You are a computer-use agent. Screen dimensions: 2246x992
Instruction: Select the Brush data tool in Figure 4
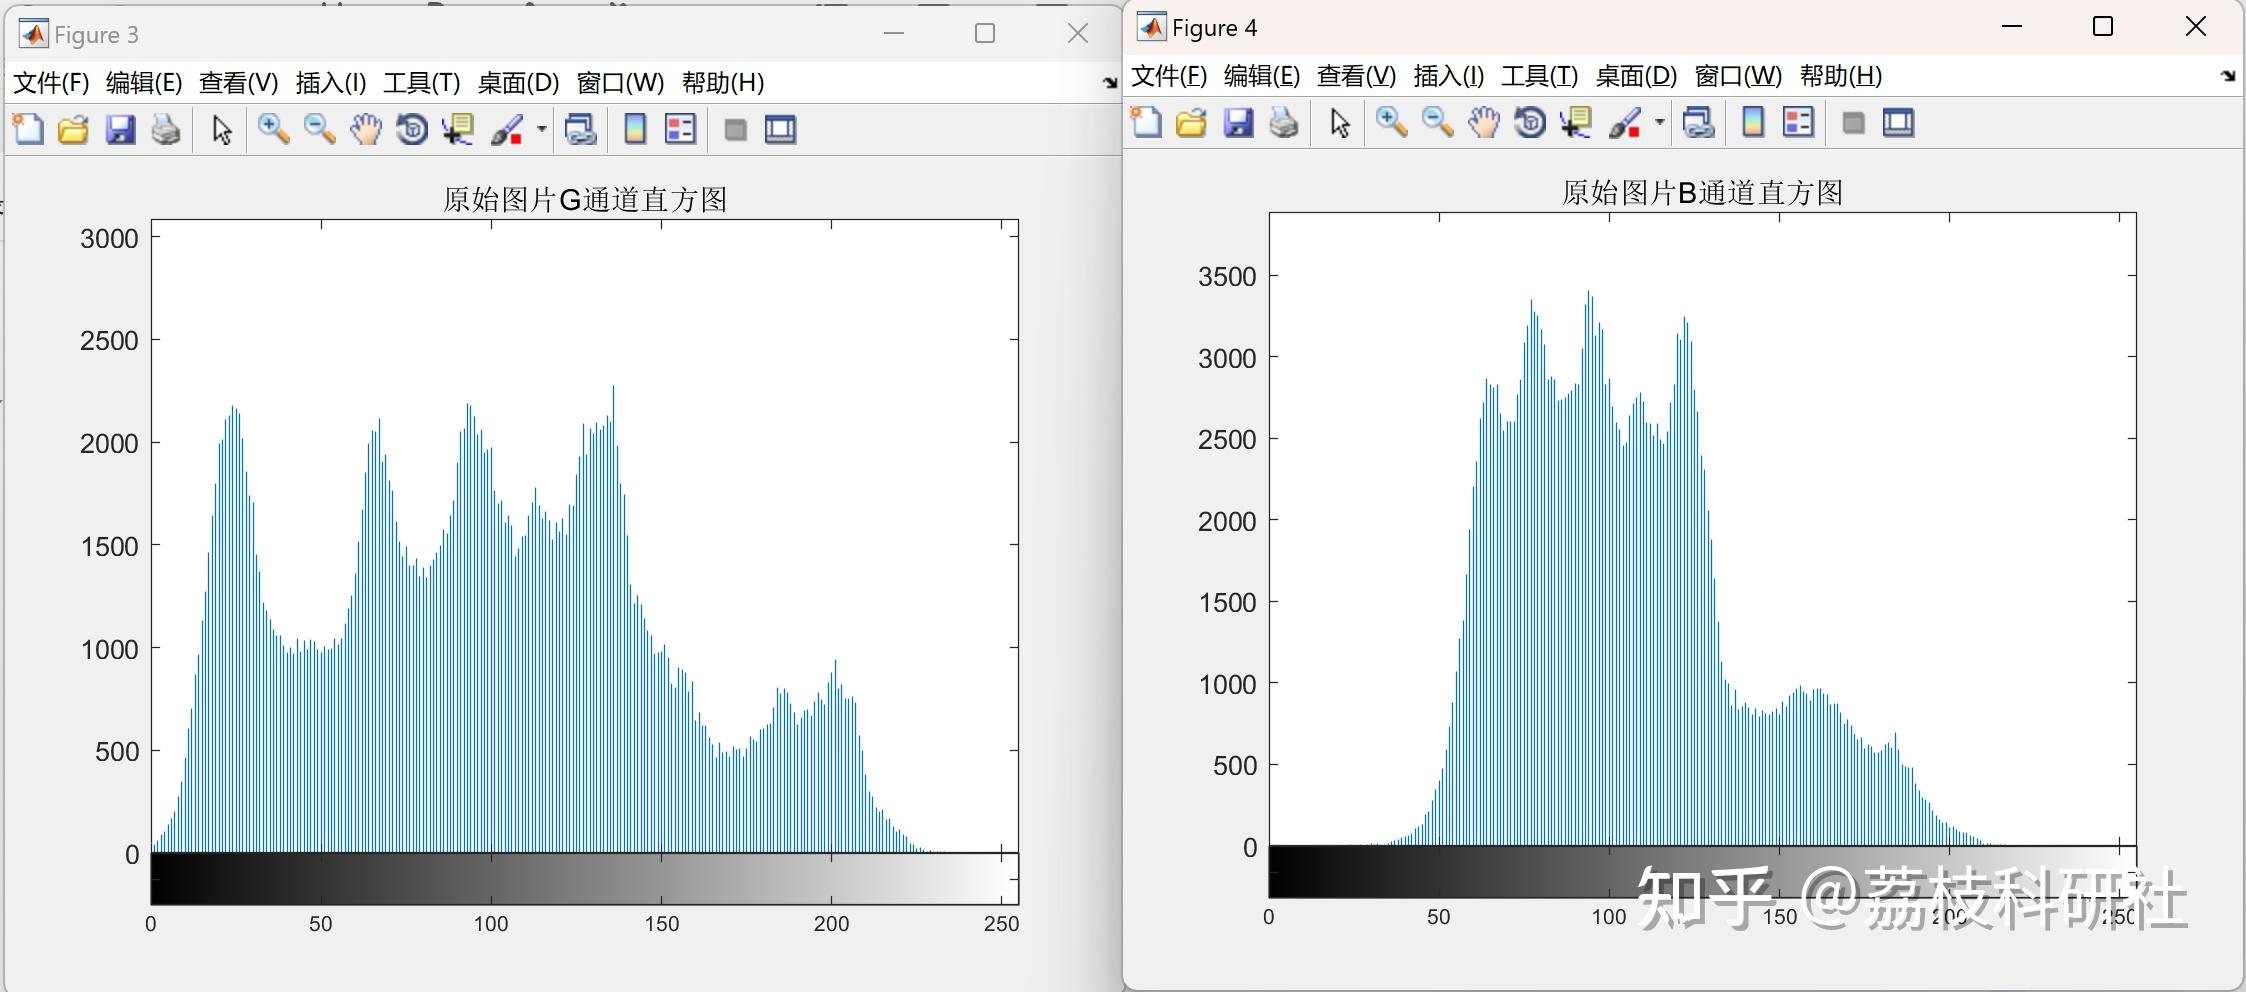coord(1625,122)
